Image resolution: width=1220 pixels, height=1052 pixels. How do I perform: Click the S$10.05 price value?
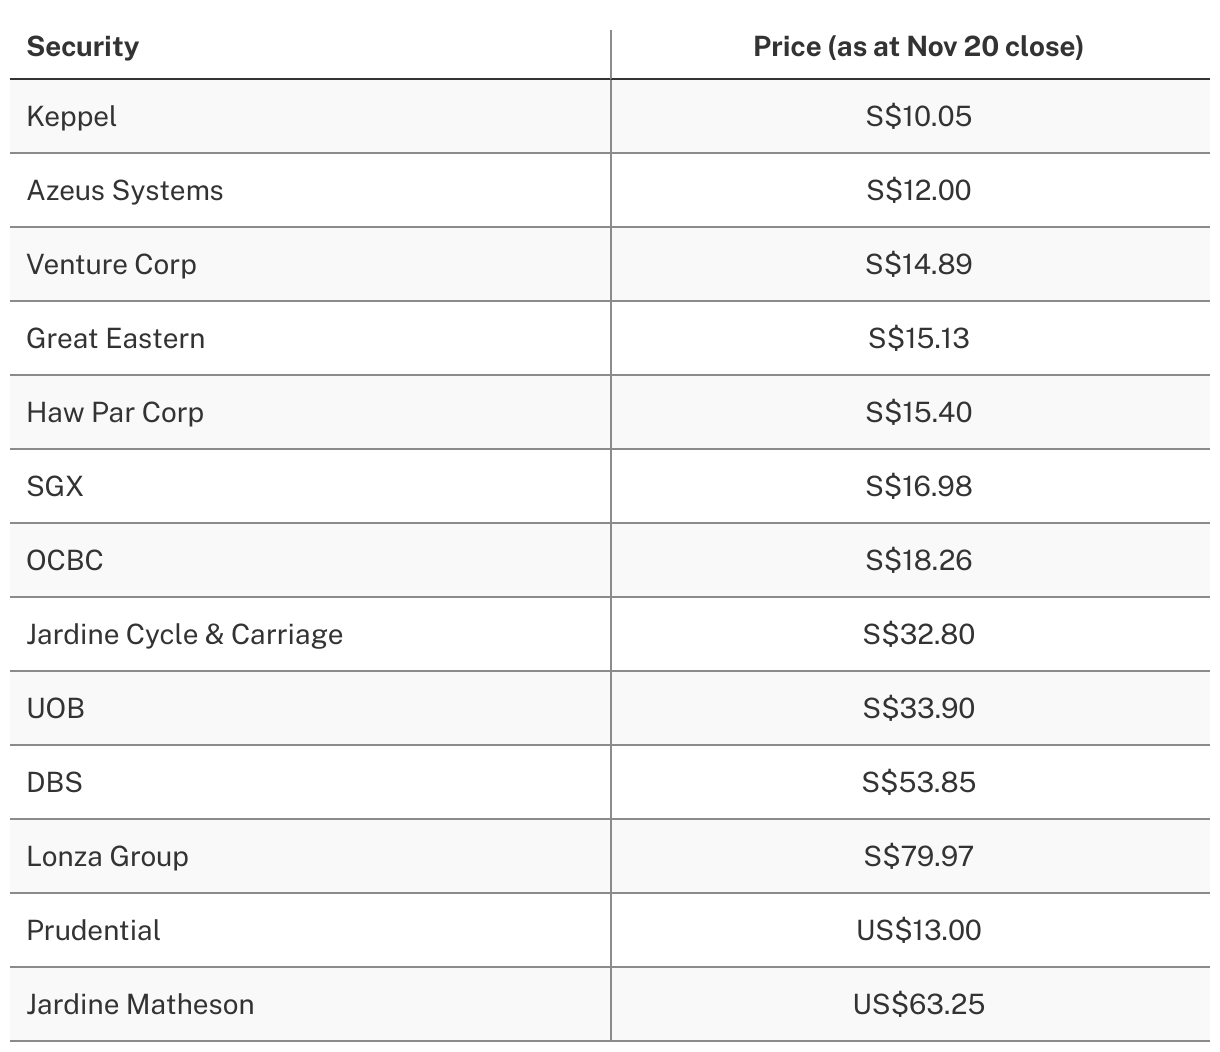click(918, 117)
